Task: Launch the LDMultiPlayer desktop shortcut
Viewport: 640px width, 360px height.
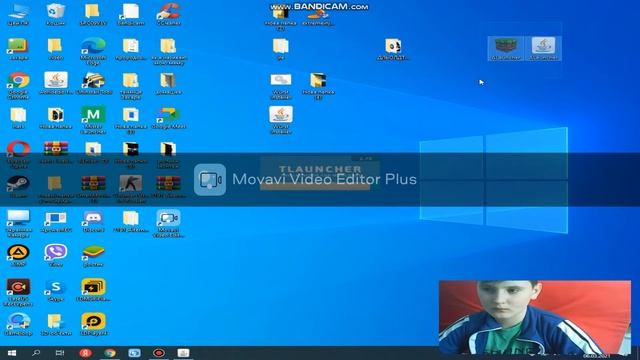Action: (x=93, y=290)
